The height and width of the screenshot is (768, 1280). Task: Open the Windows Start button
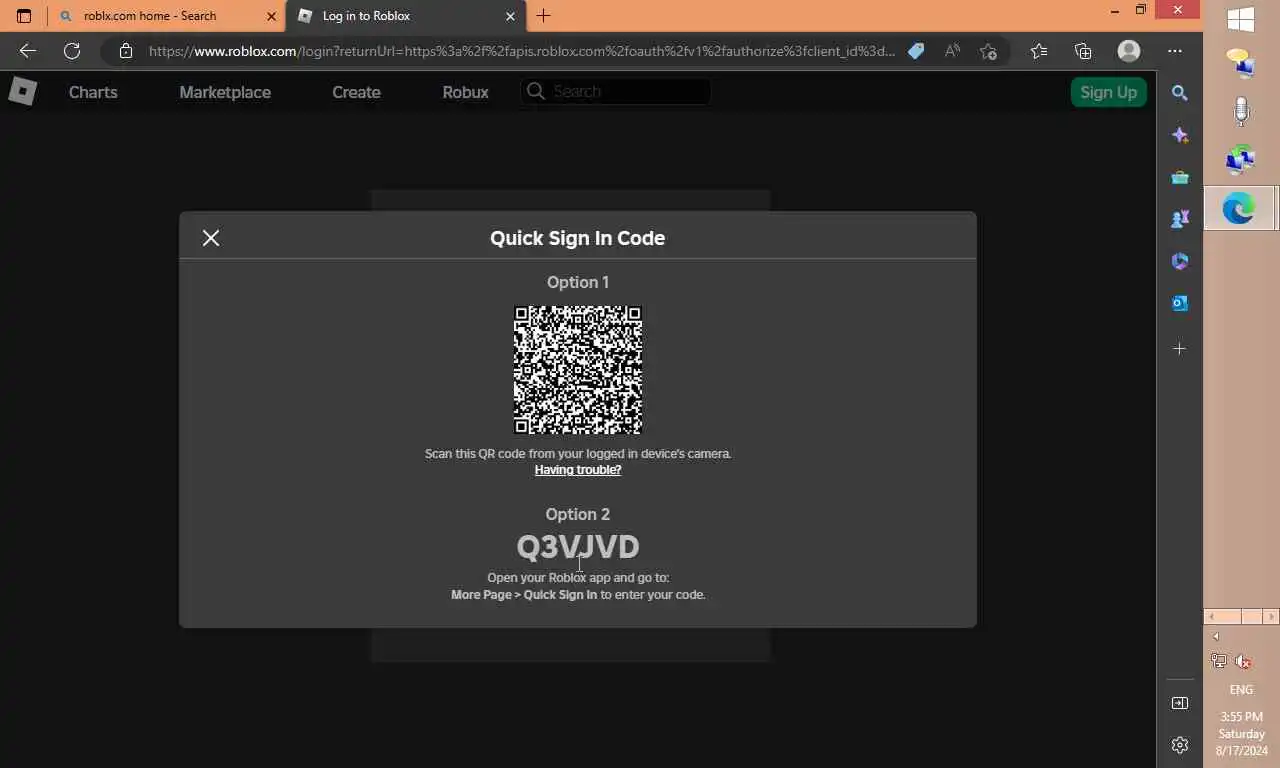(x=1241, y=19)
